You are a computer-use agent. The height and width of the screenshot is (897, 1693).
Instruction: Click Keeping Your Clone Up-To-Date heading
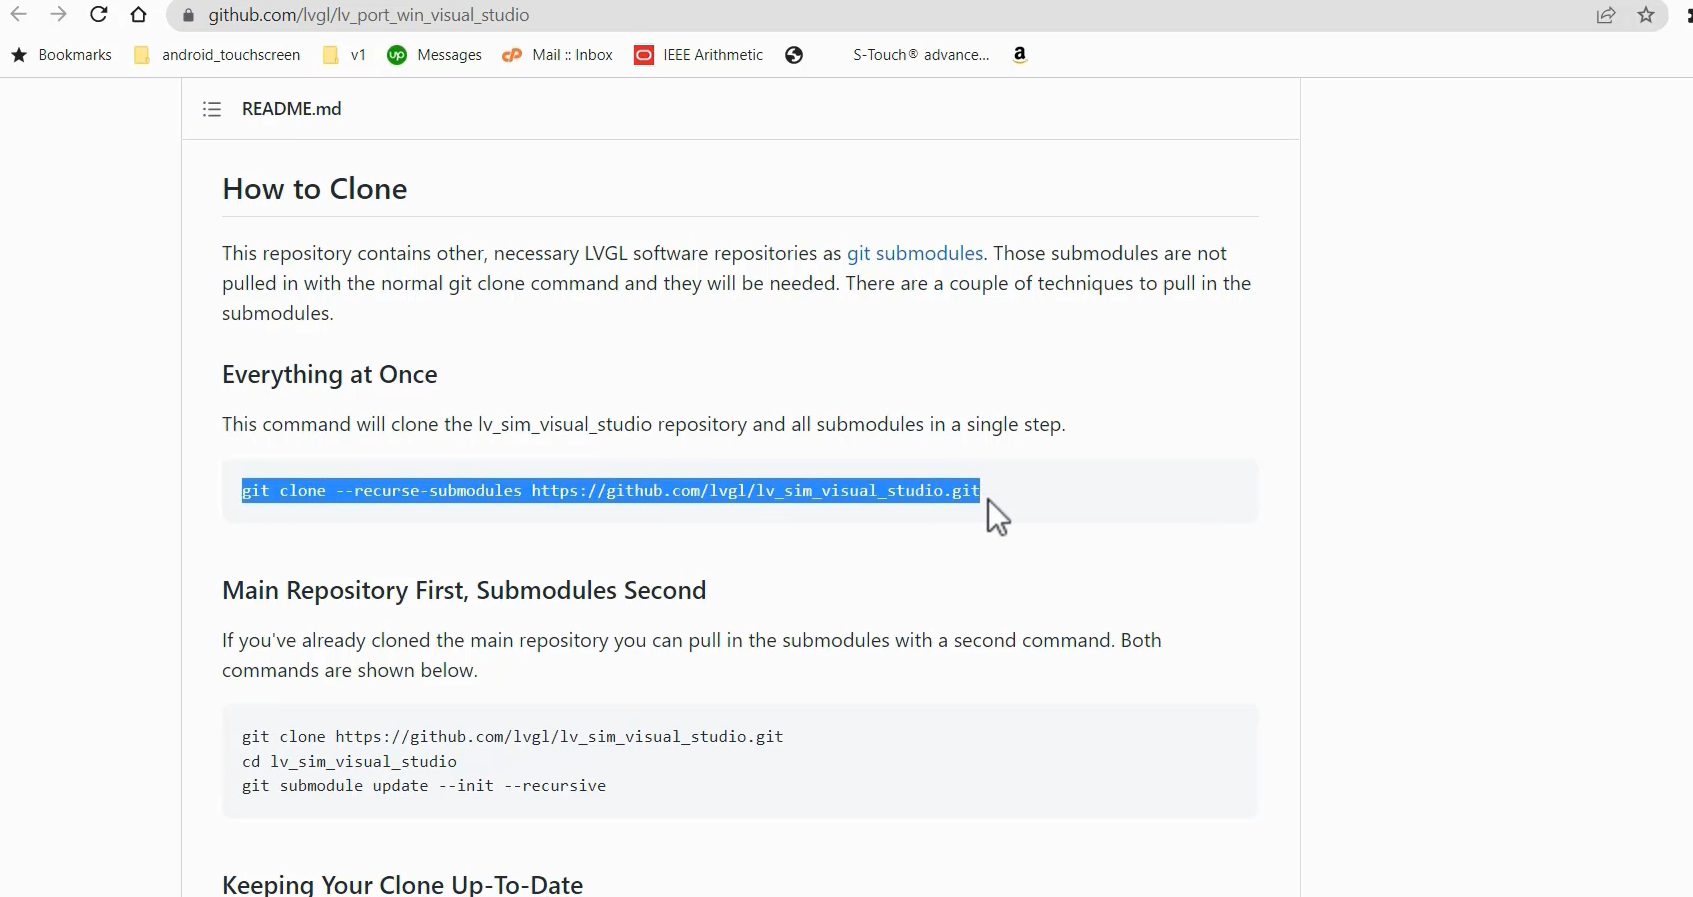[x=403, y=884]
